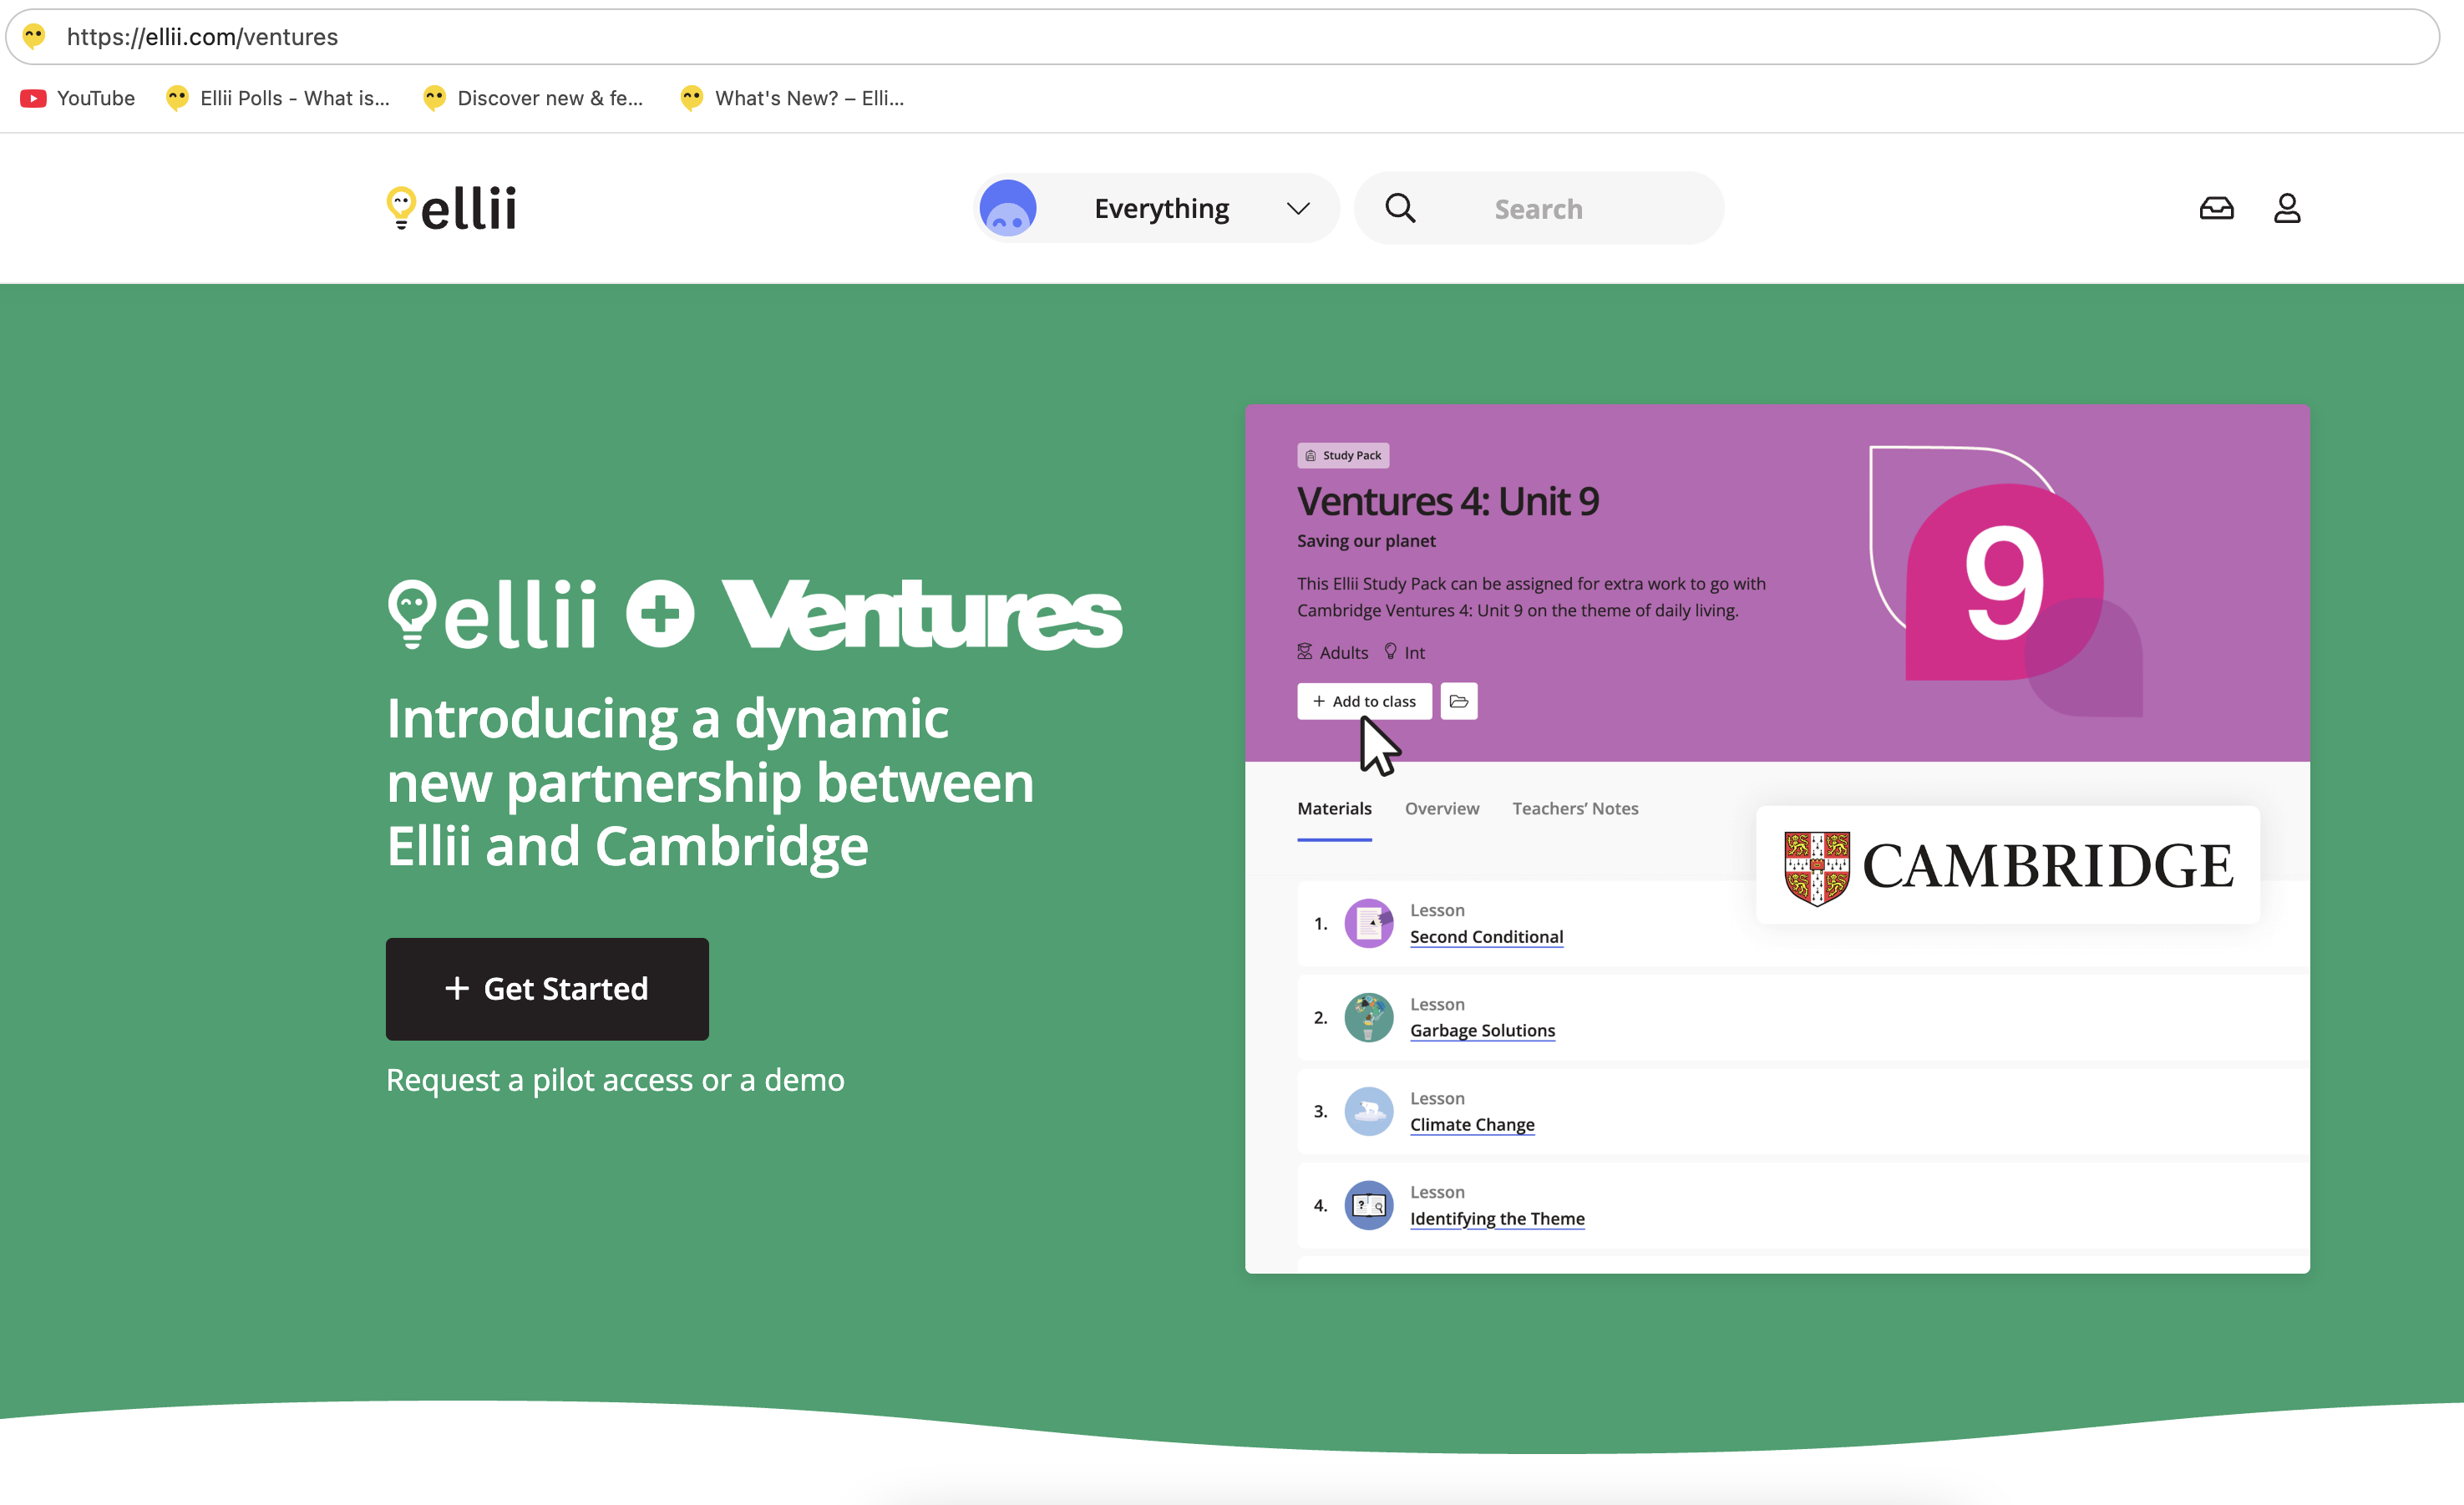The width and height of the screenshot is (2464, 1505).
Task: Click the folder icon beside Add to class
Action: click(x=1458, y=701)
